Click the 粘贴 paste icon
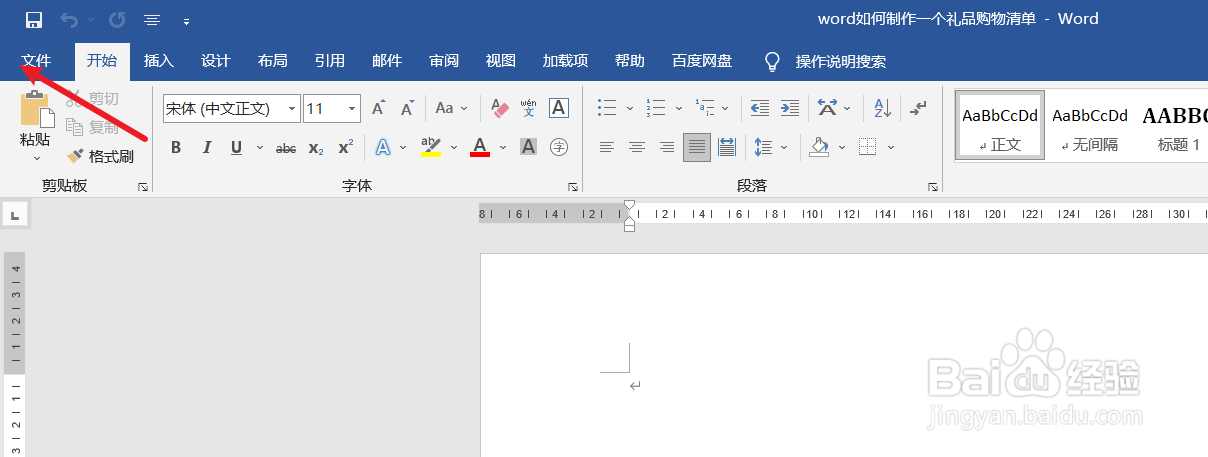Image resolution: width=1208 pixels, height=457 pixels. click(35, 108)
